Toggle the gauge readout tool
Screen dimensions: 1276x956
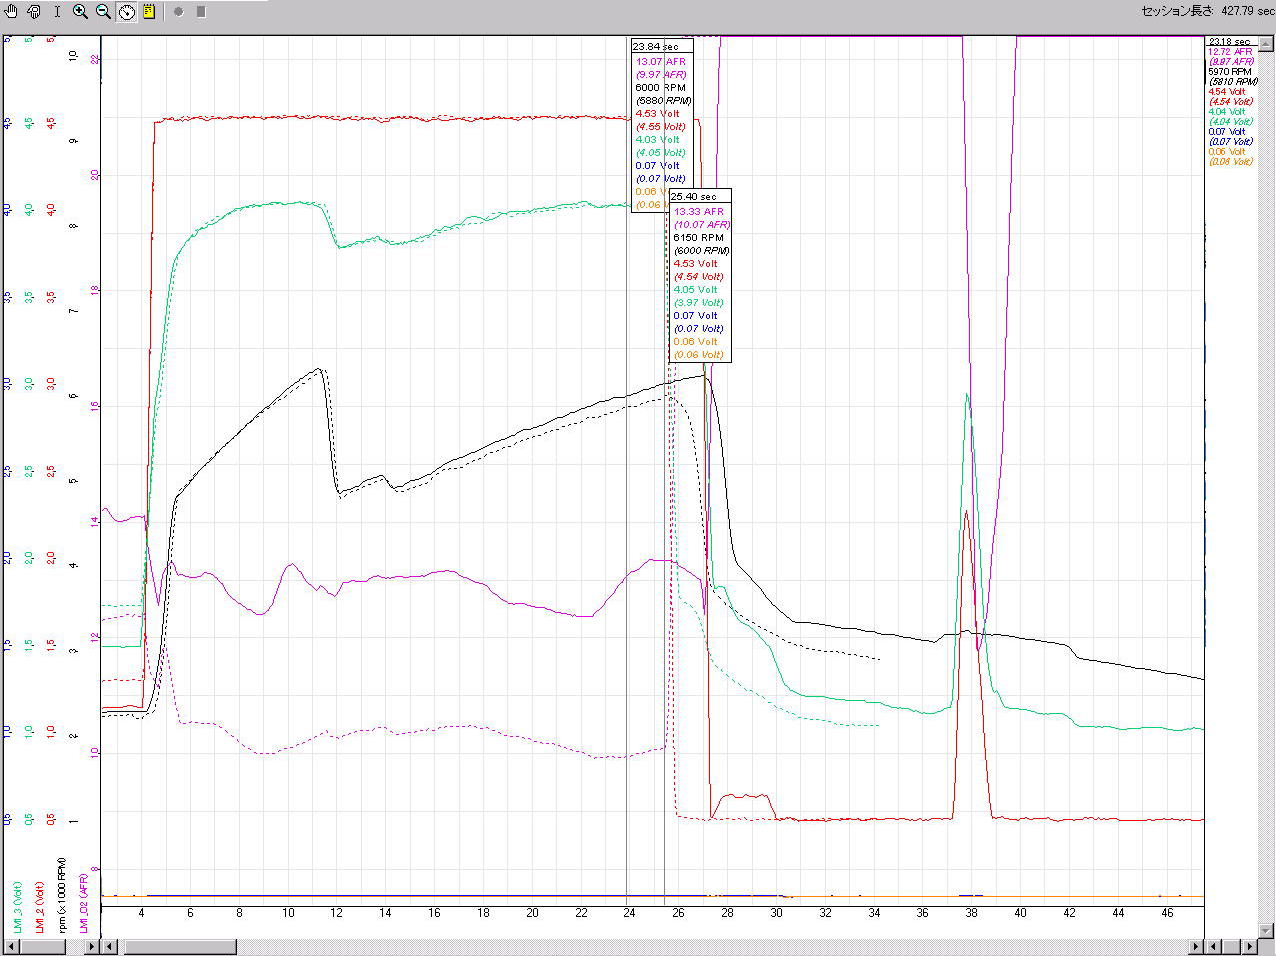127,12
